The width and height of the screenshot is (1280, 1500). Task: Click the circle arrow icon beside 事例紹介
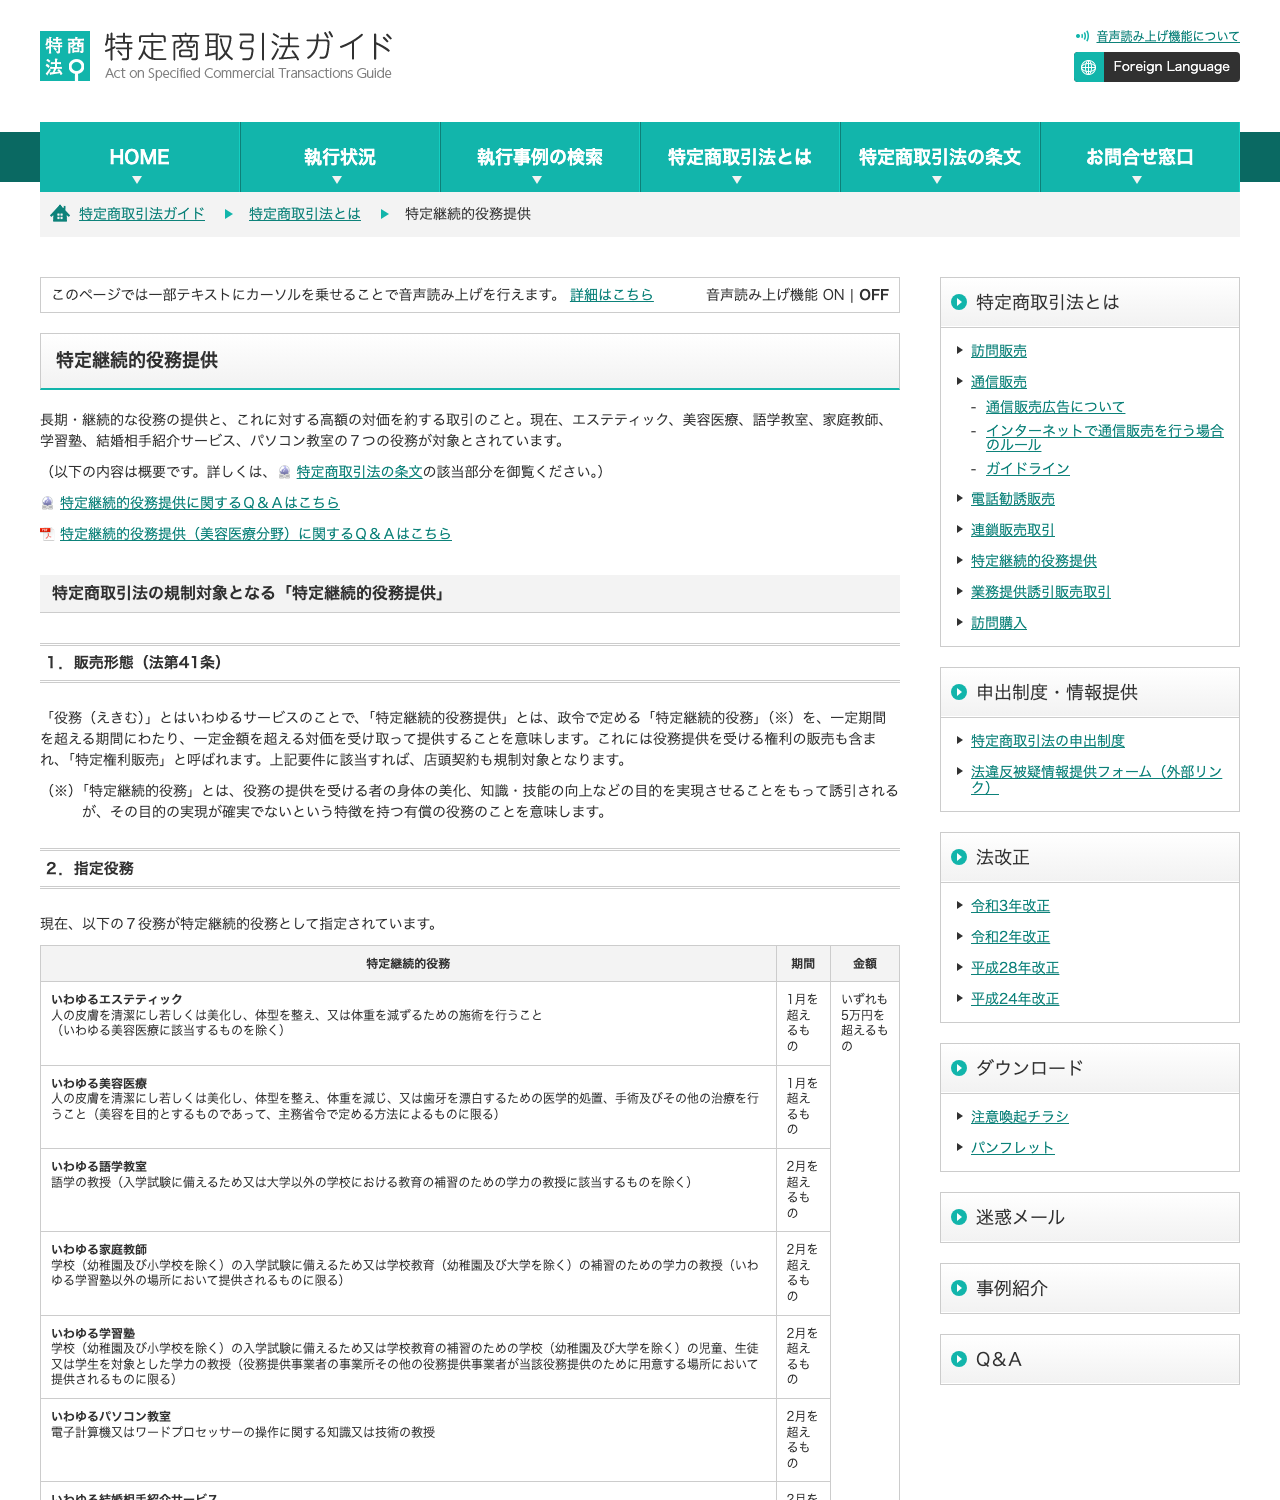tap(959, 1288)
